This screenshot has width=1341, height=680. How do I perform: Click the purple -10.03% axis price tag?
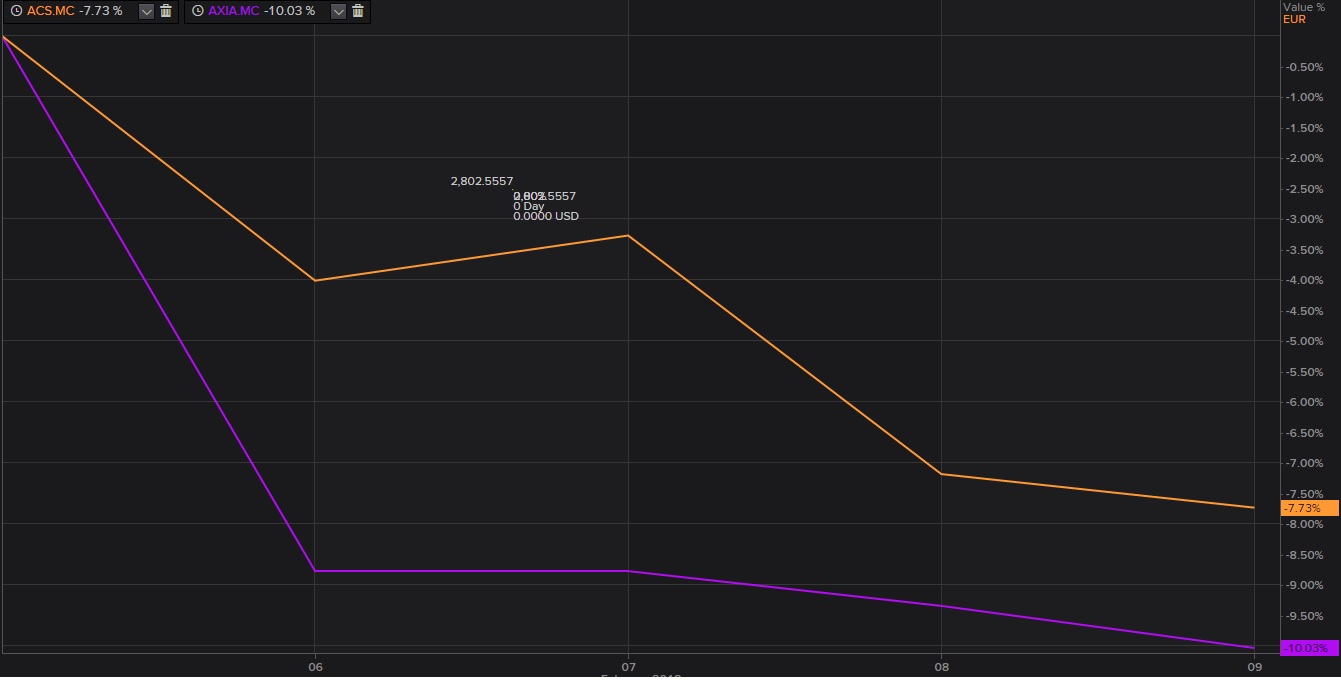[1309, 648]
